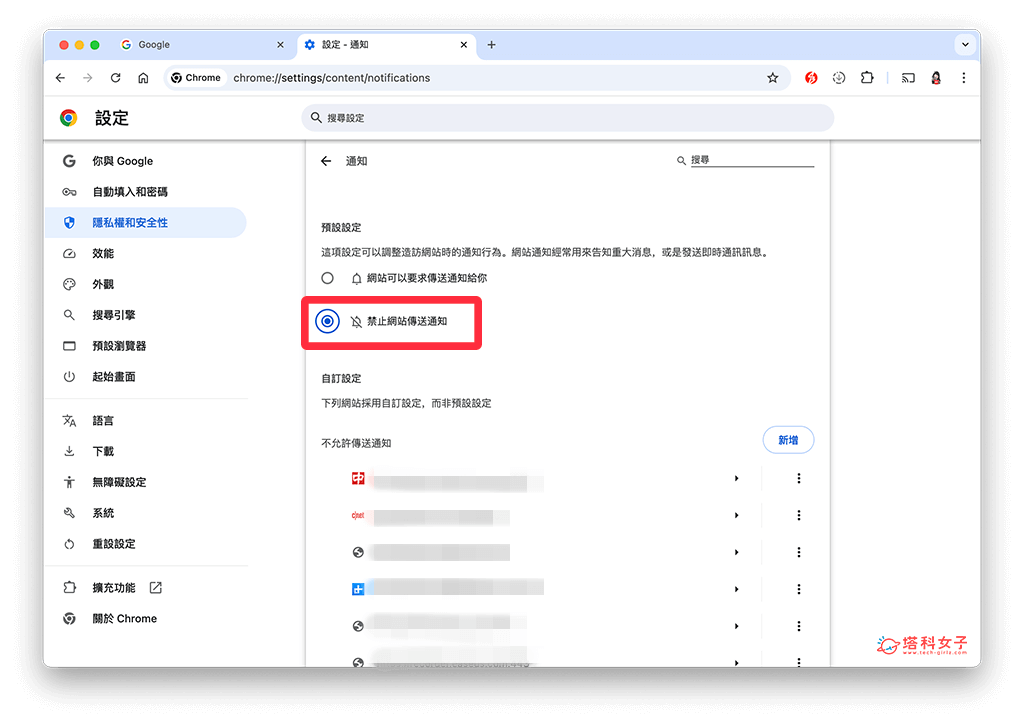This screenshot has width=1024, height=724.
Task: Click the cast media icon
Action: point(908,78)
